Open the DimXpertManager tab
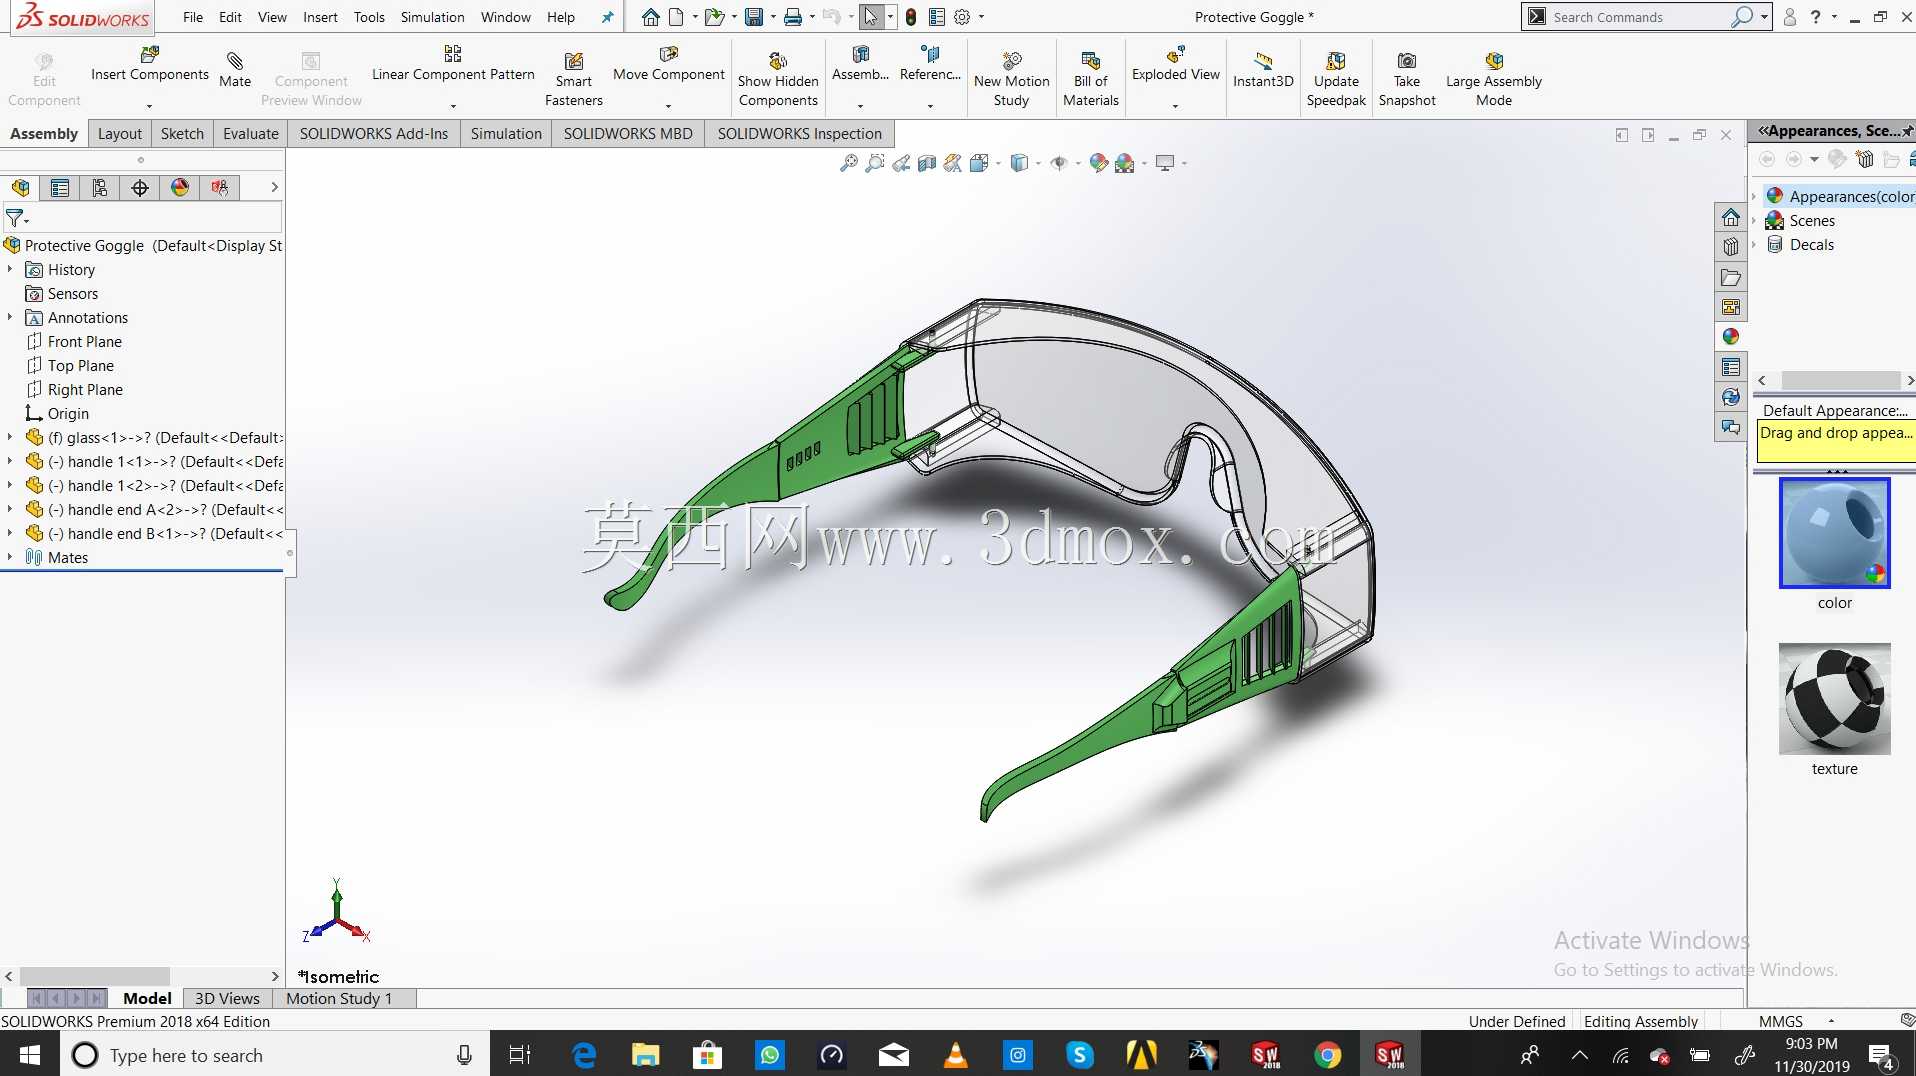 pyautogui.click(x=140, y=187)
